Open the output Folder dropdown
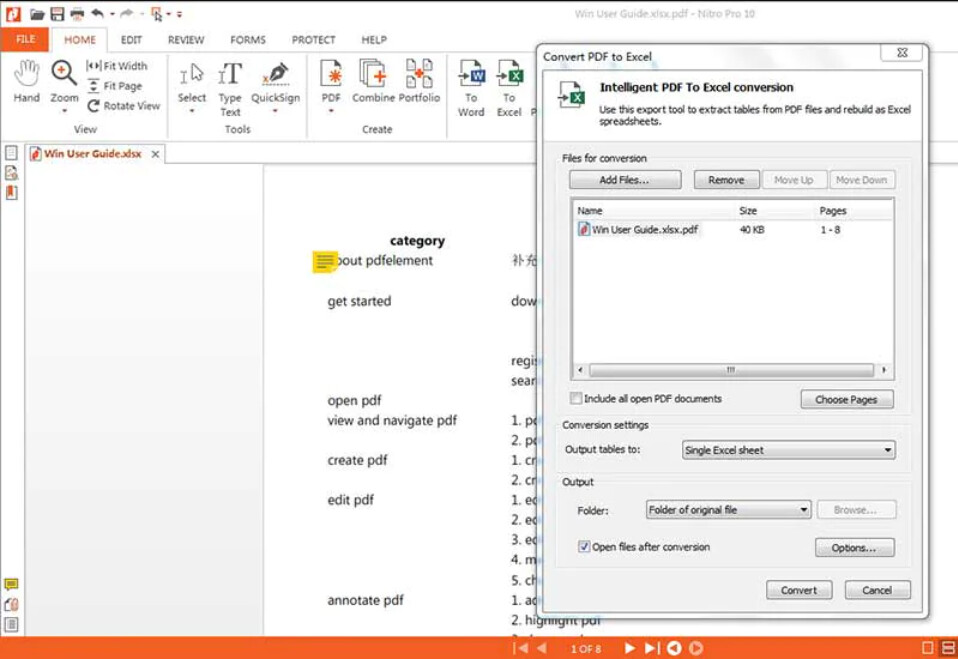The height and width of the screenshot is (659, 958). [728, 510]
